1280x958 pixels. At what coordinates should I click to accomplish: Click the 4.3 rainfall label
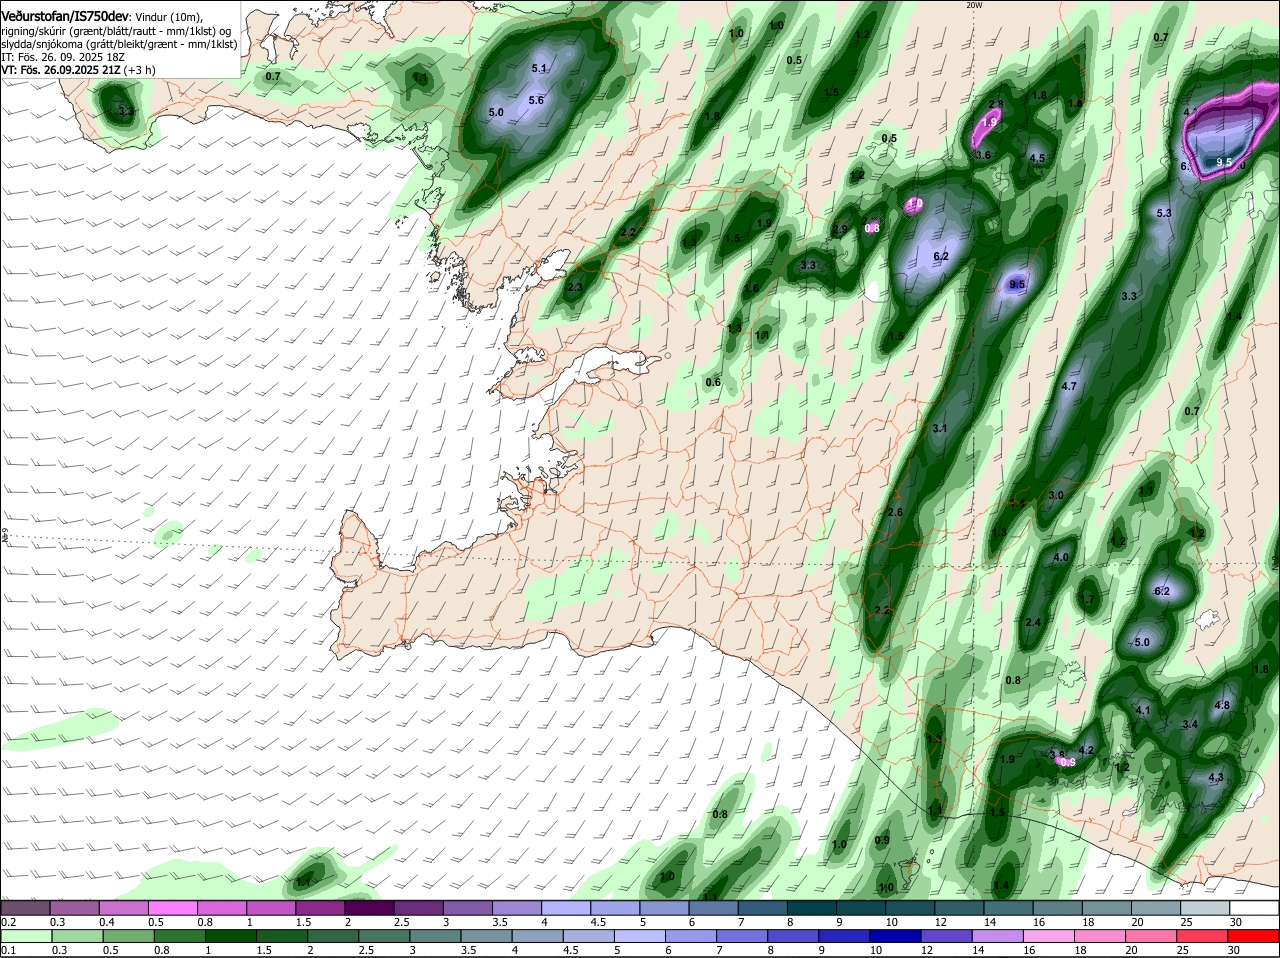[1216, 777]
